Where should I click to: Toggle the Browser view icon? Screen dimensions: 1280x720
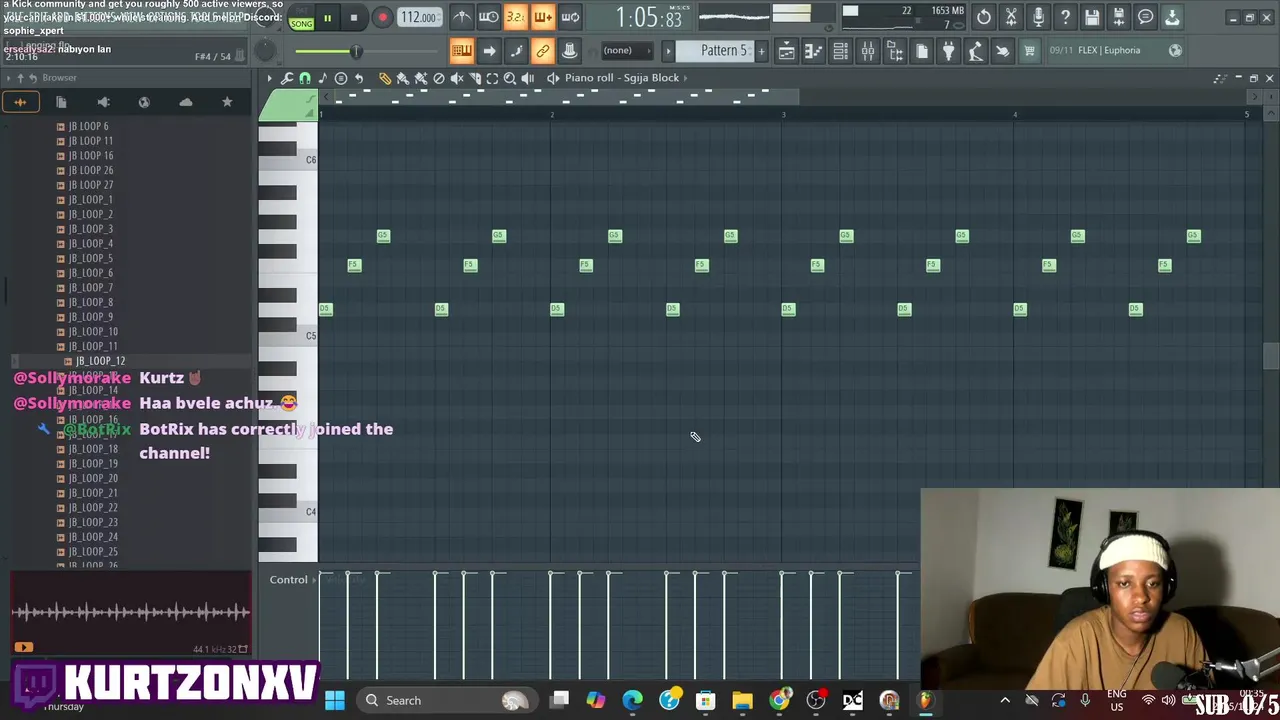[894, 51]
